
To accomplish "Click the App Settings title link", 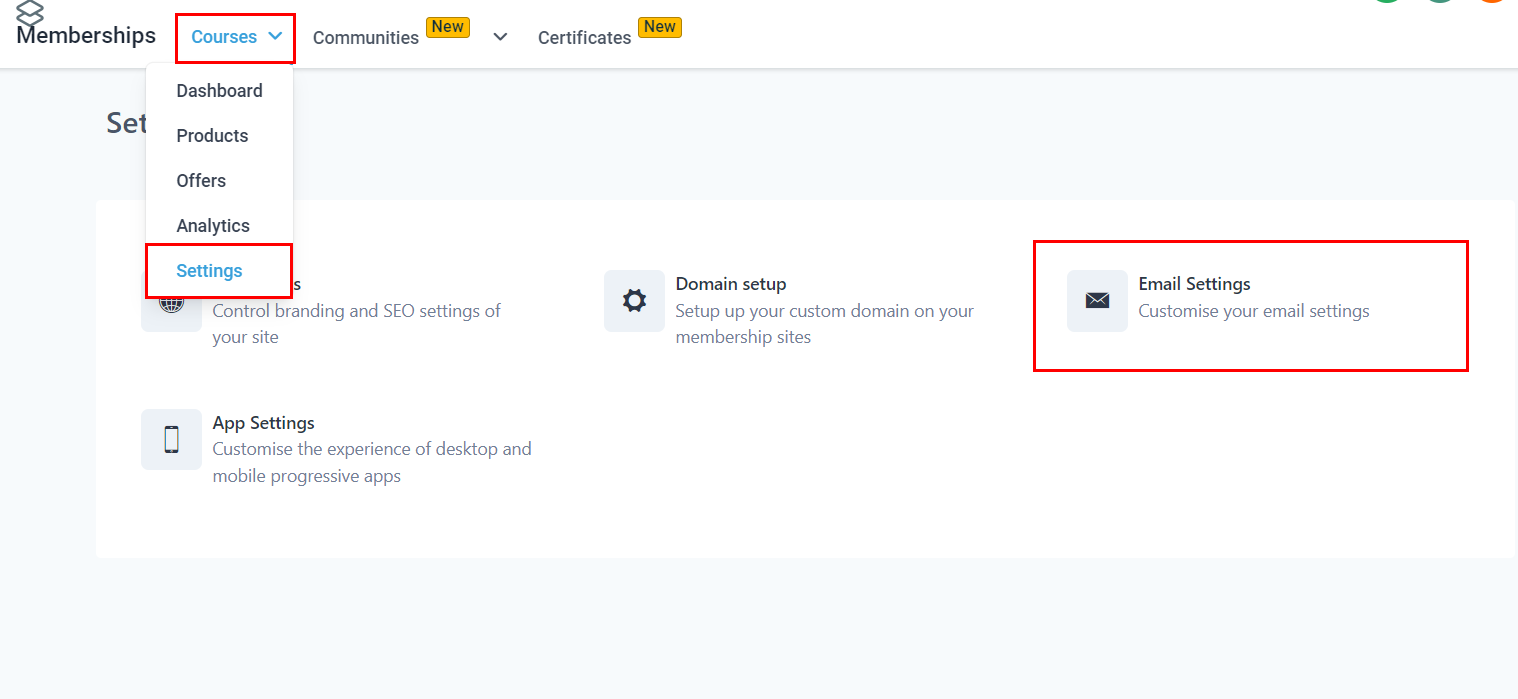I will point(263,423).
